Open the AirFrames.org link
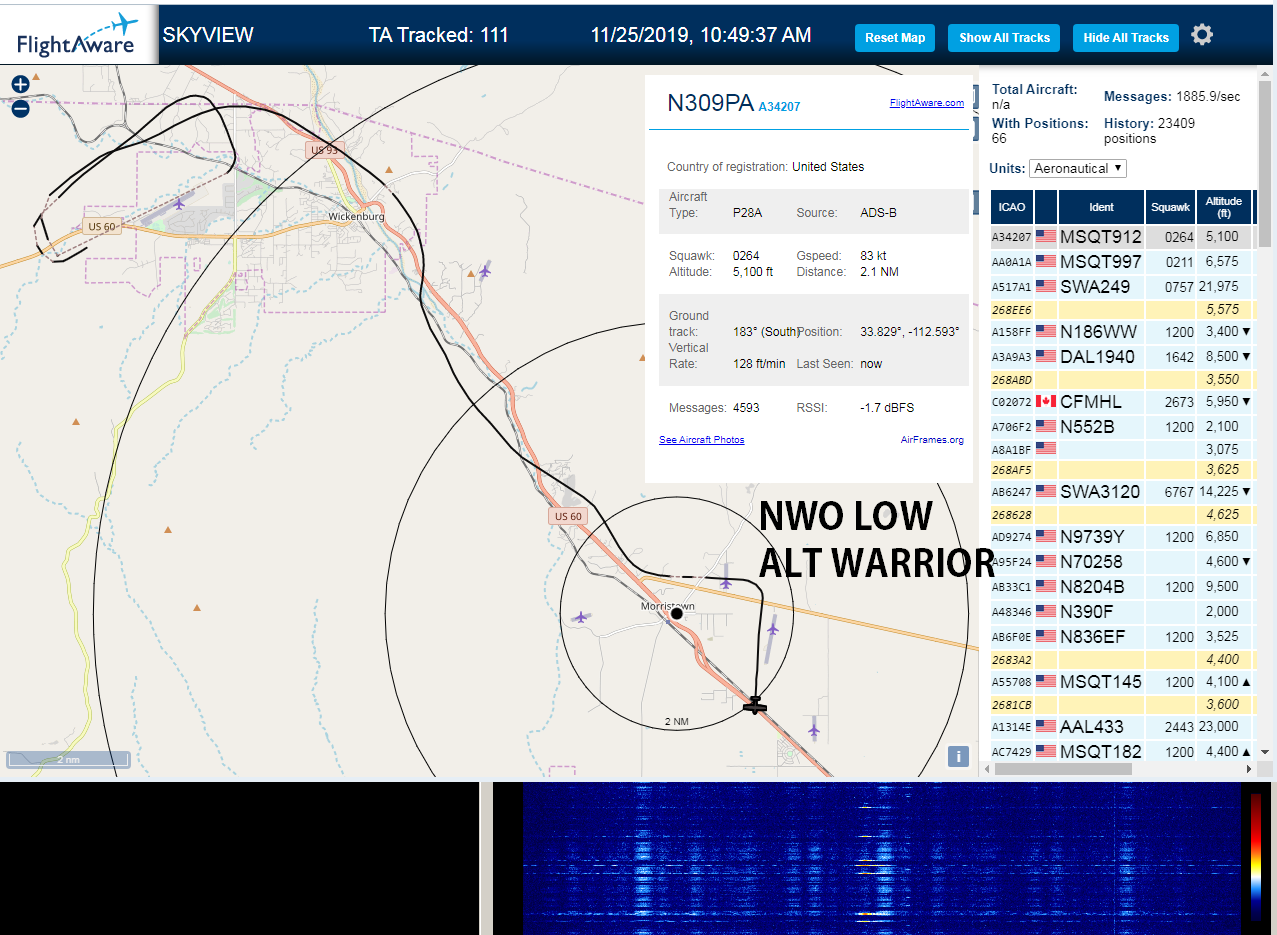The image size is (1277, 935). coord(932,440)
